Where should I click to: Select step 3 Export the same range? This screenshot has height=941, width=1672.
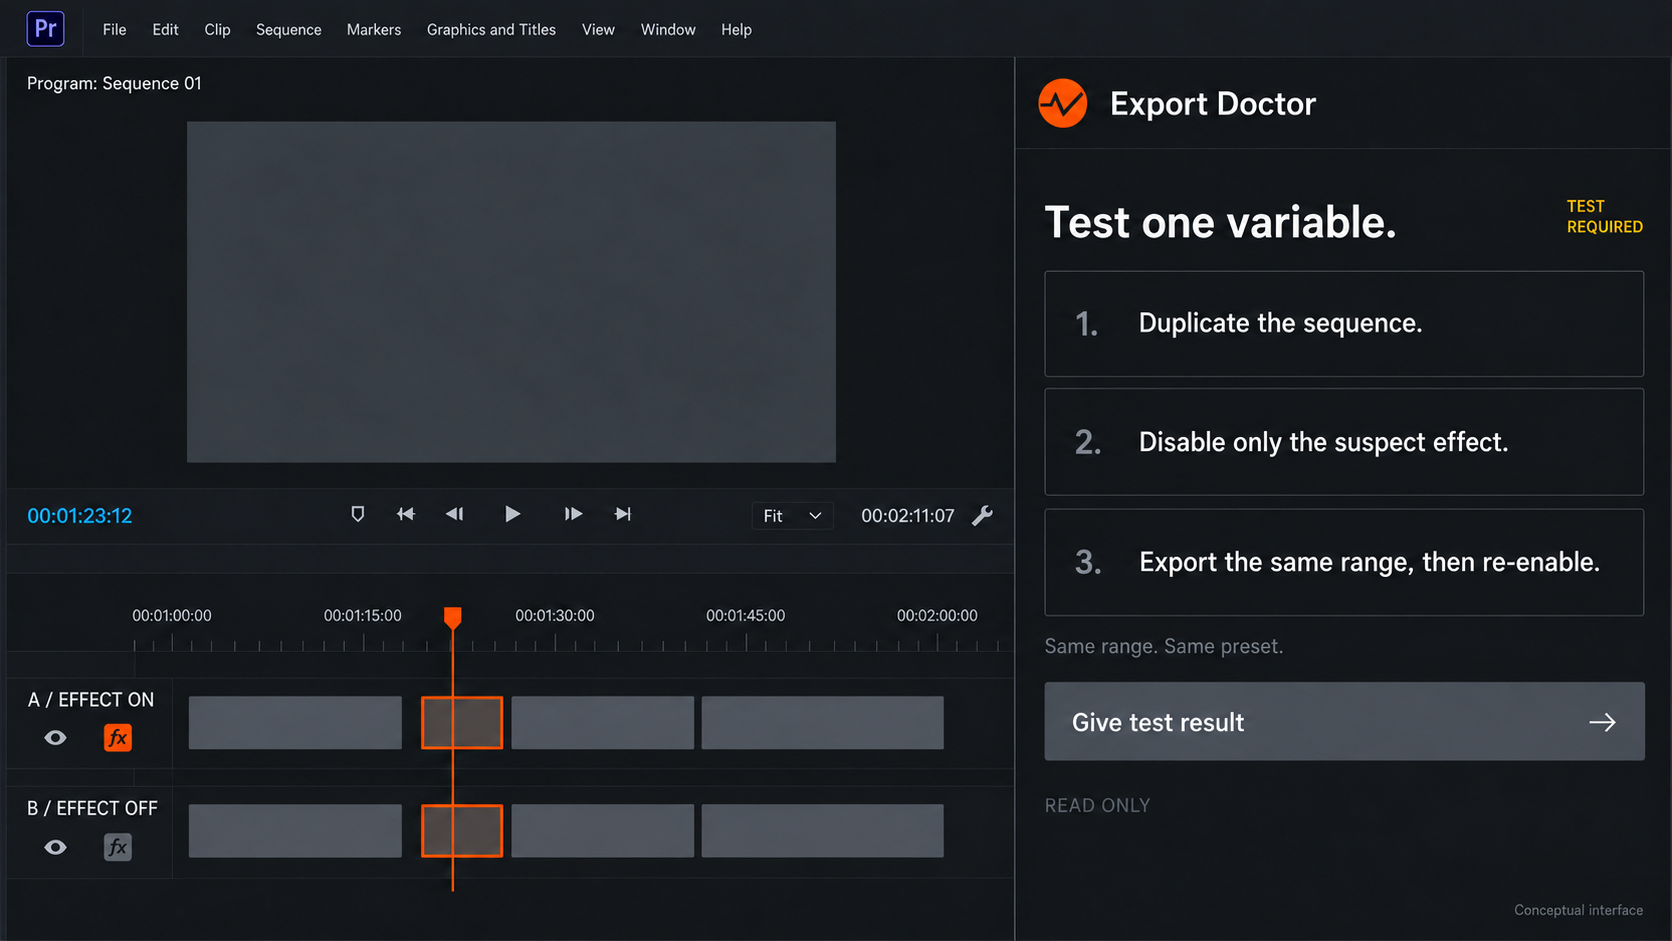1344,562
